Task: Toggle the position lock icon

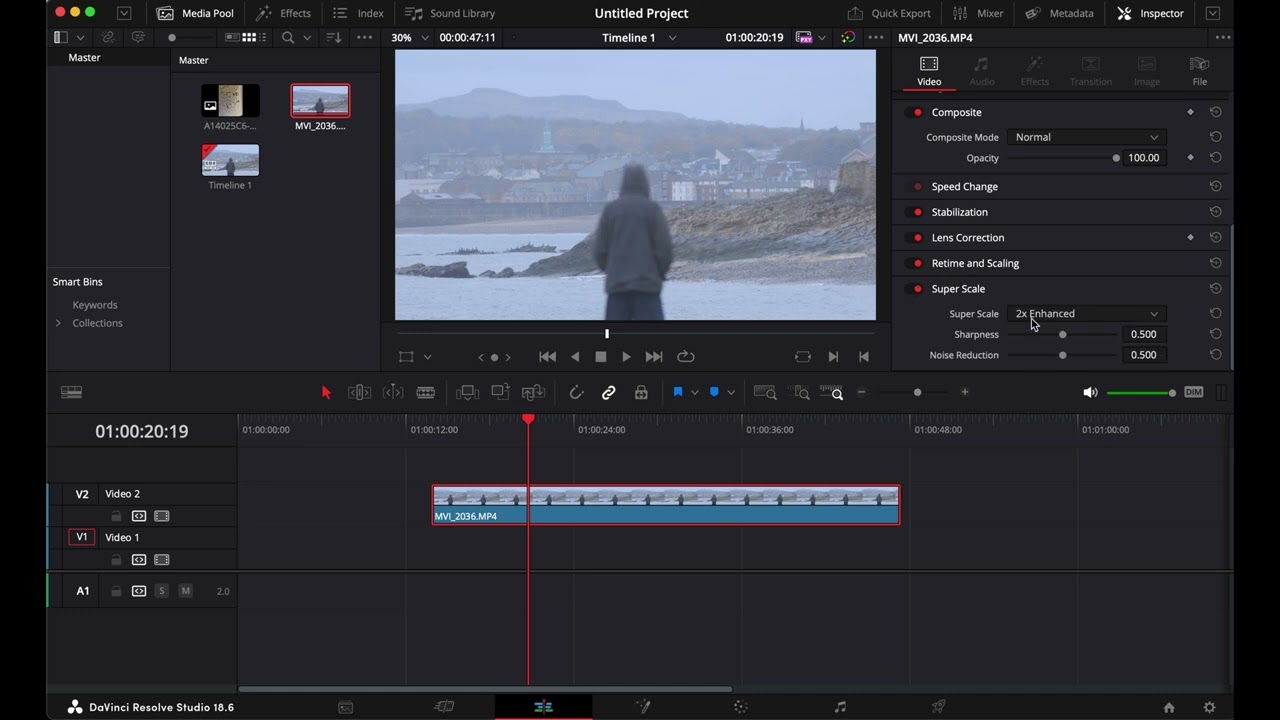Action: point(641,393)
